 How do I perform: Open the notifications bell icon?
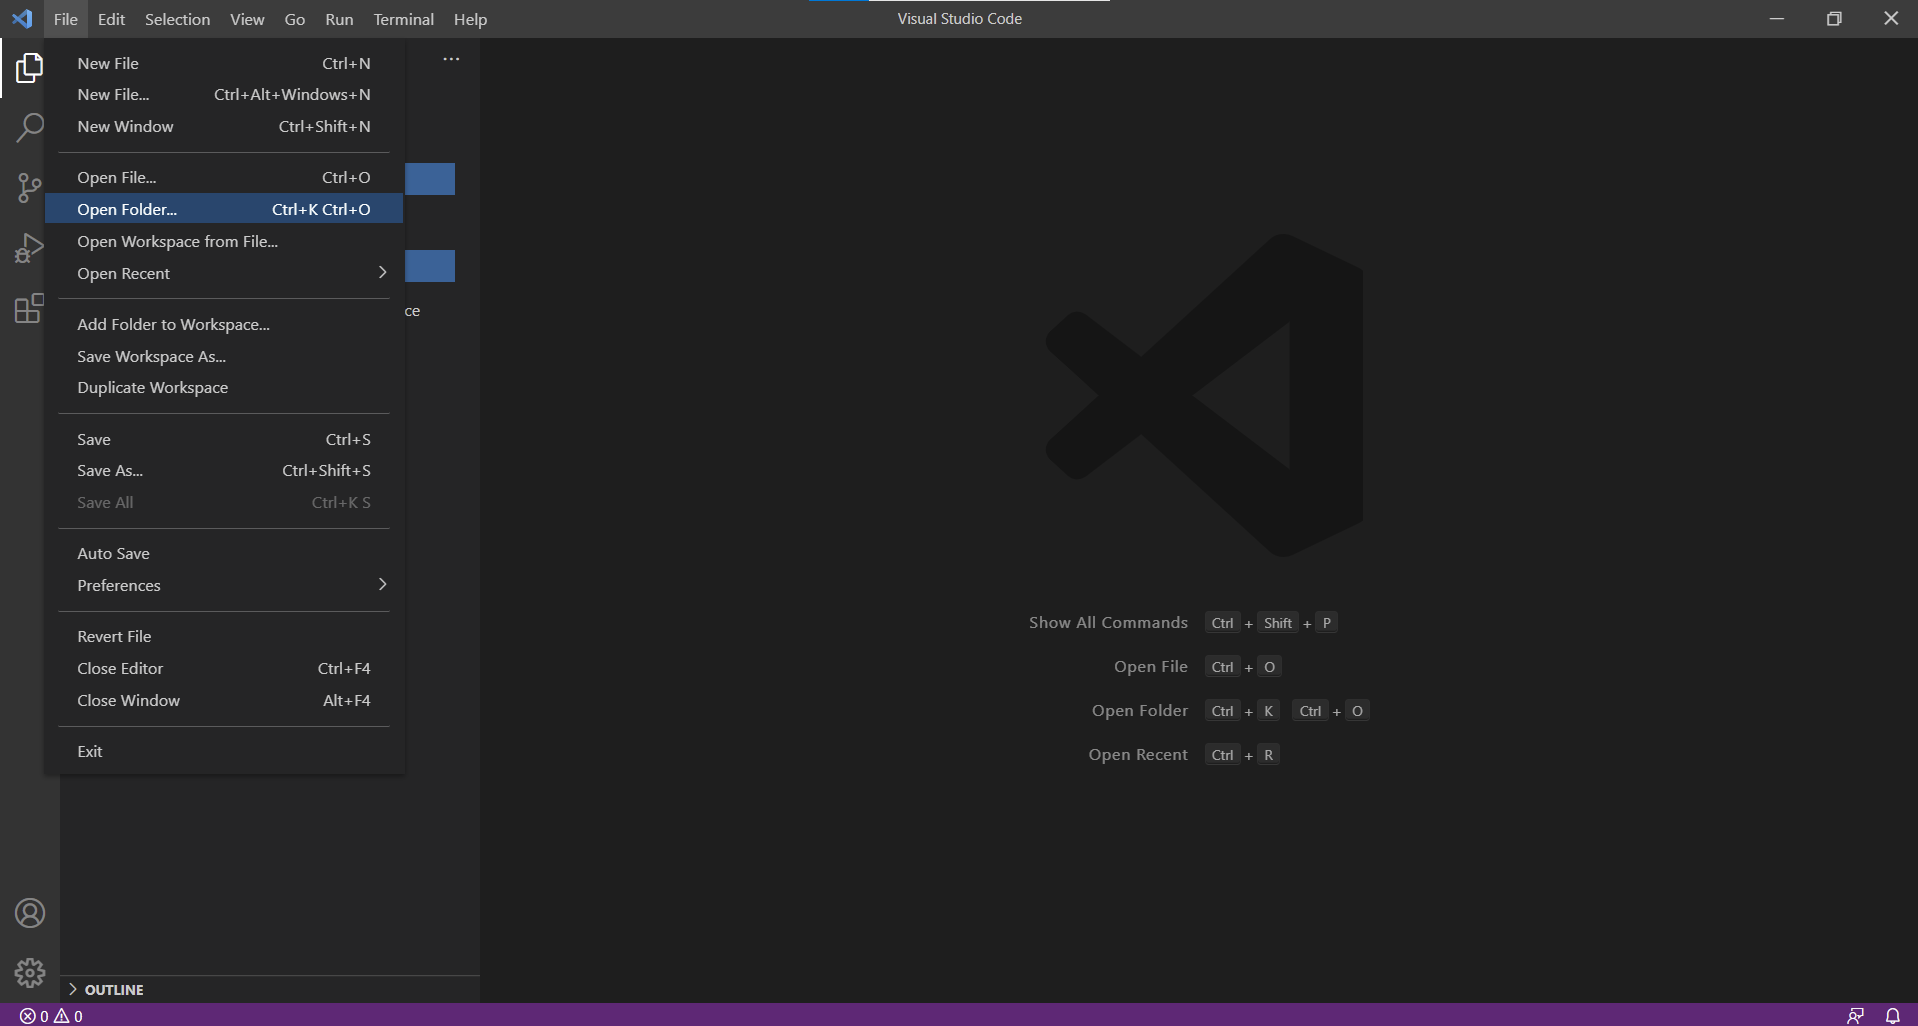[x=1892, y=1015]
